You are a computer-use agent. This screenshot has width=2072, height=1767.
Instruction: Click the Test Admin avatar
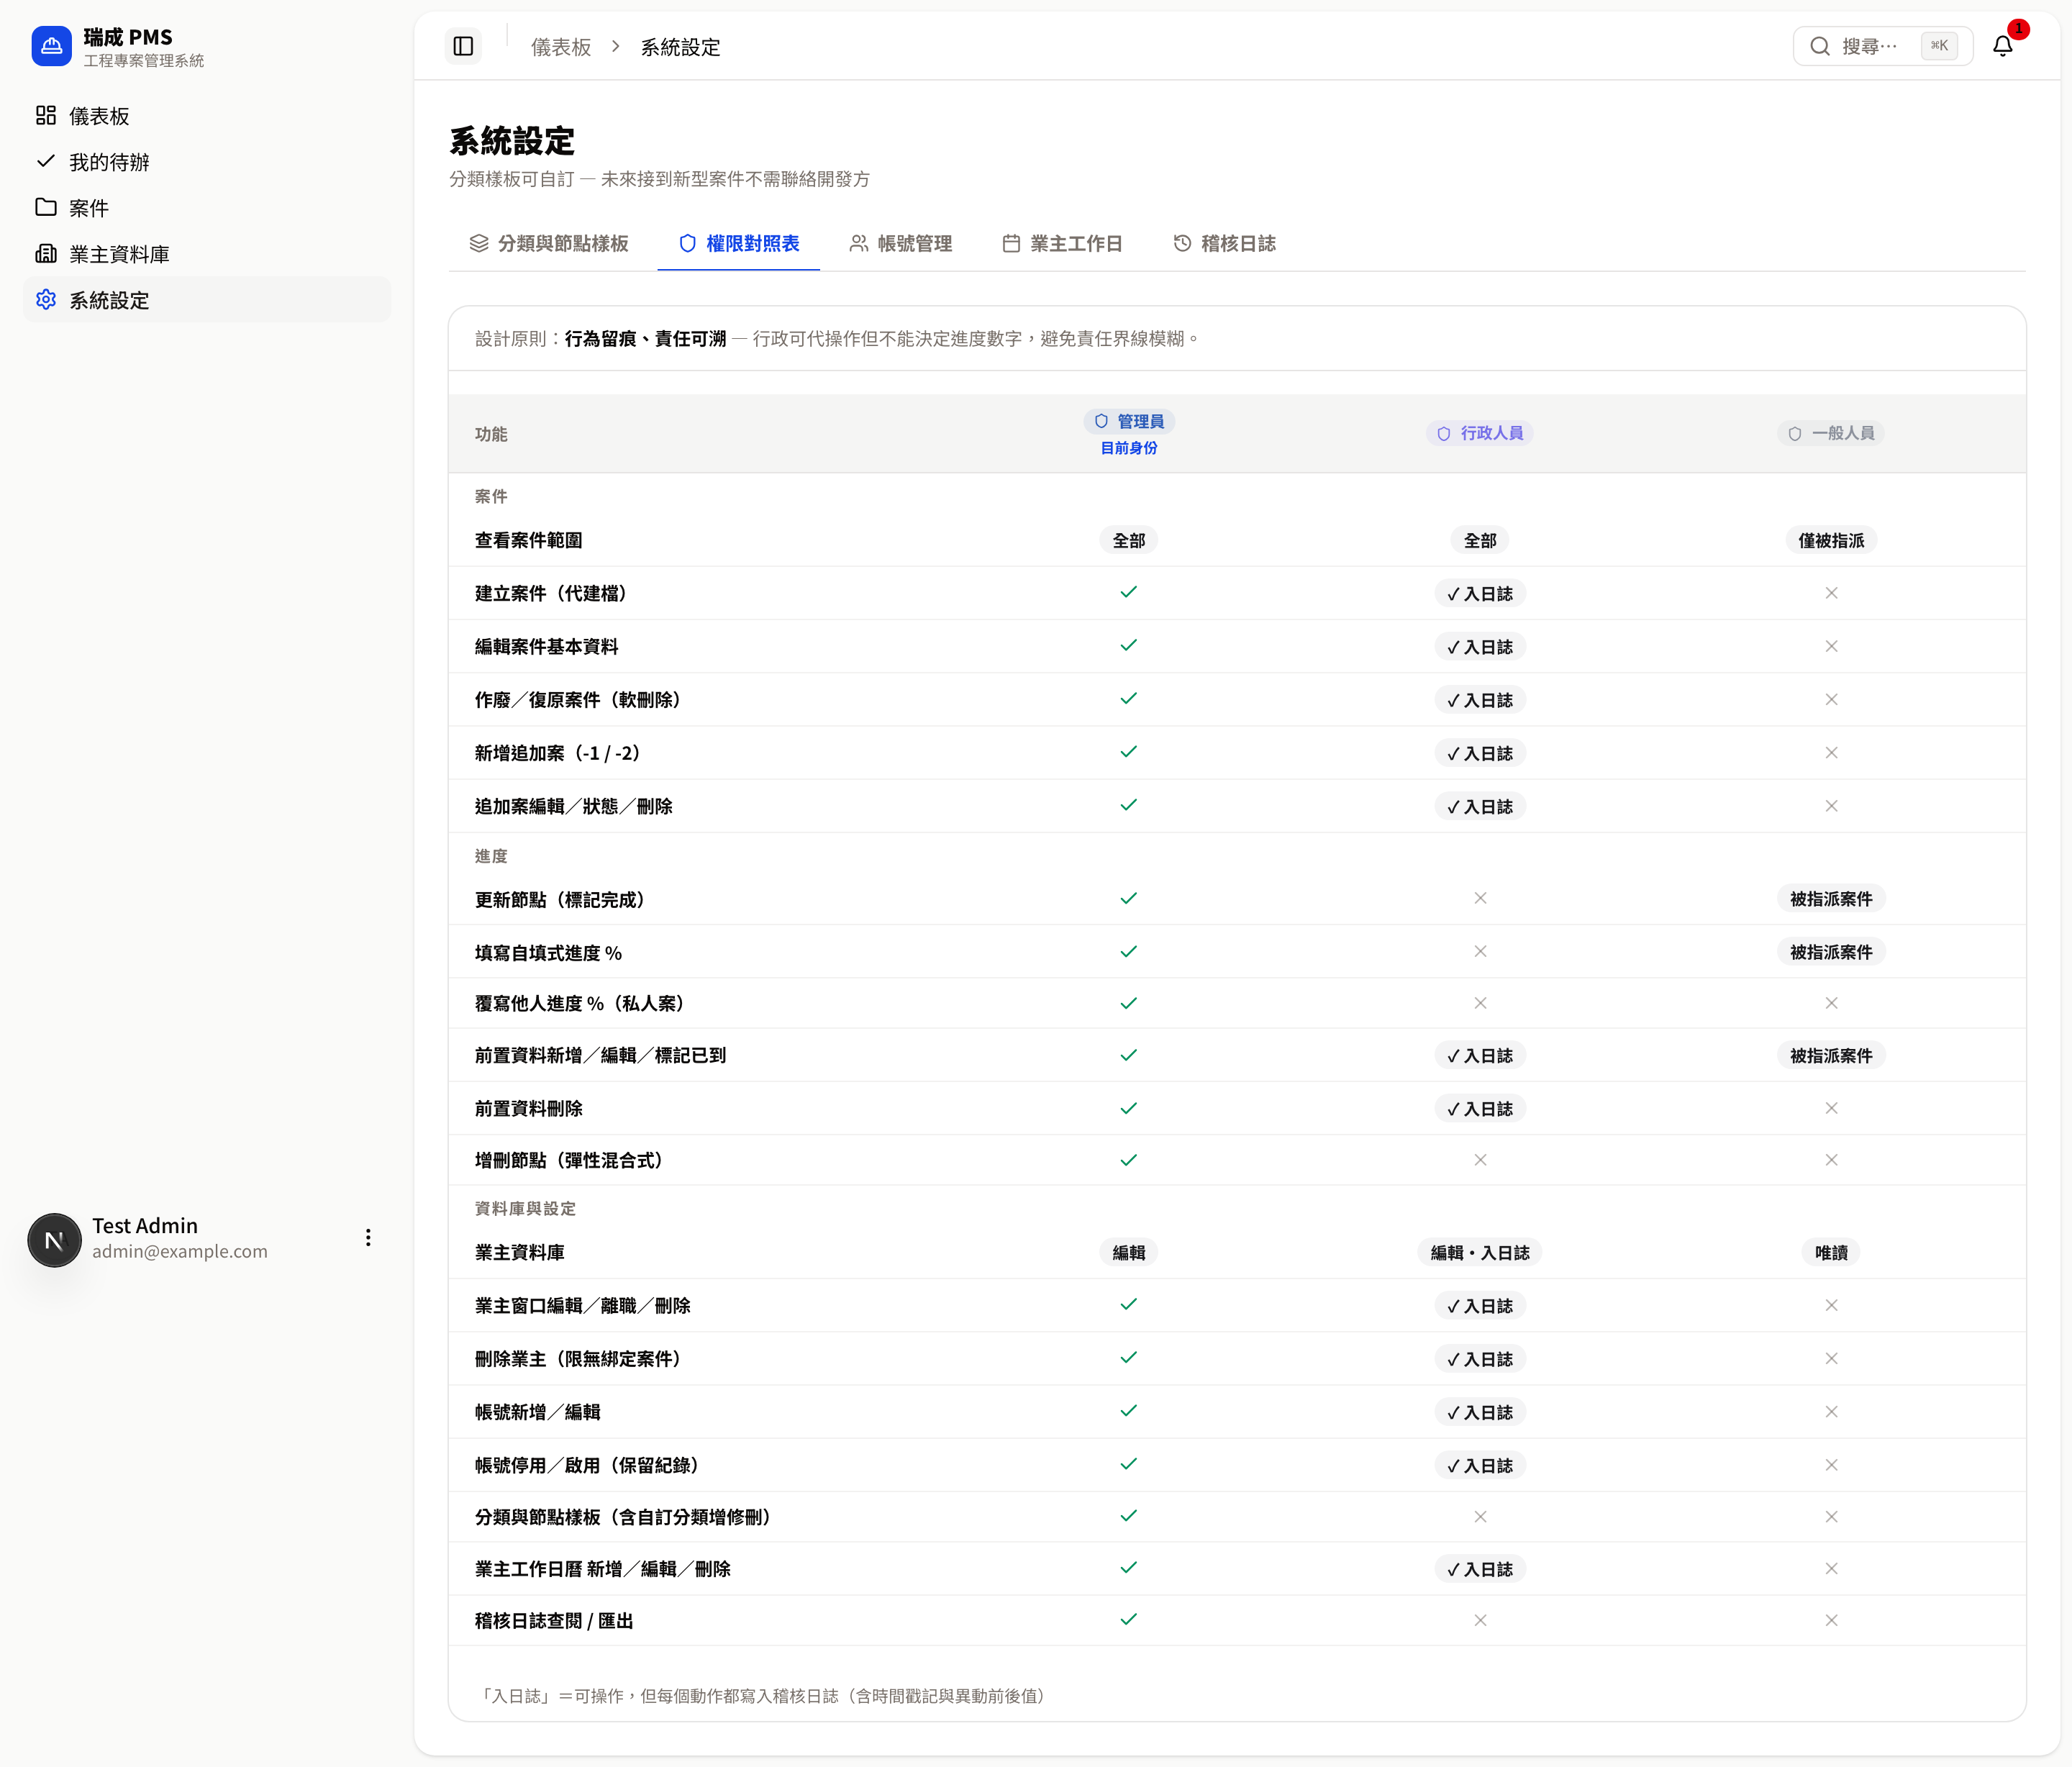point(54,1240)
